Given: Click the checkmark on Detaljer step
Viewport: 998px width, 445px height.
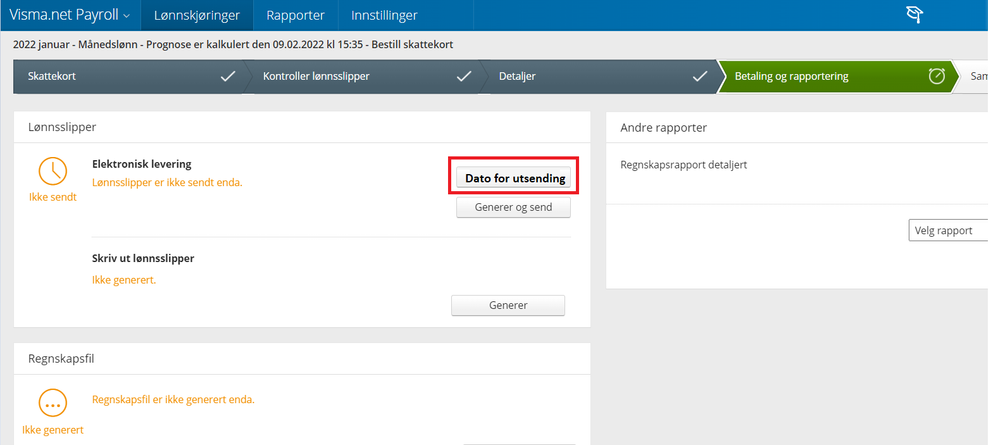Looking at the screenshot, I should coord(700,76).
